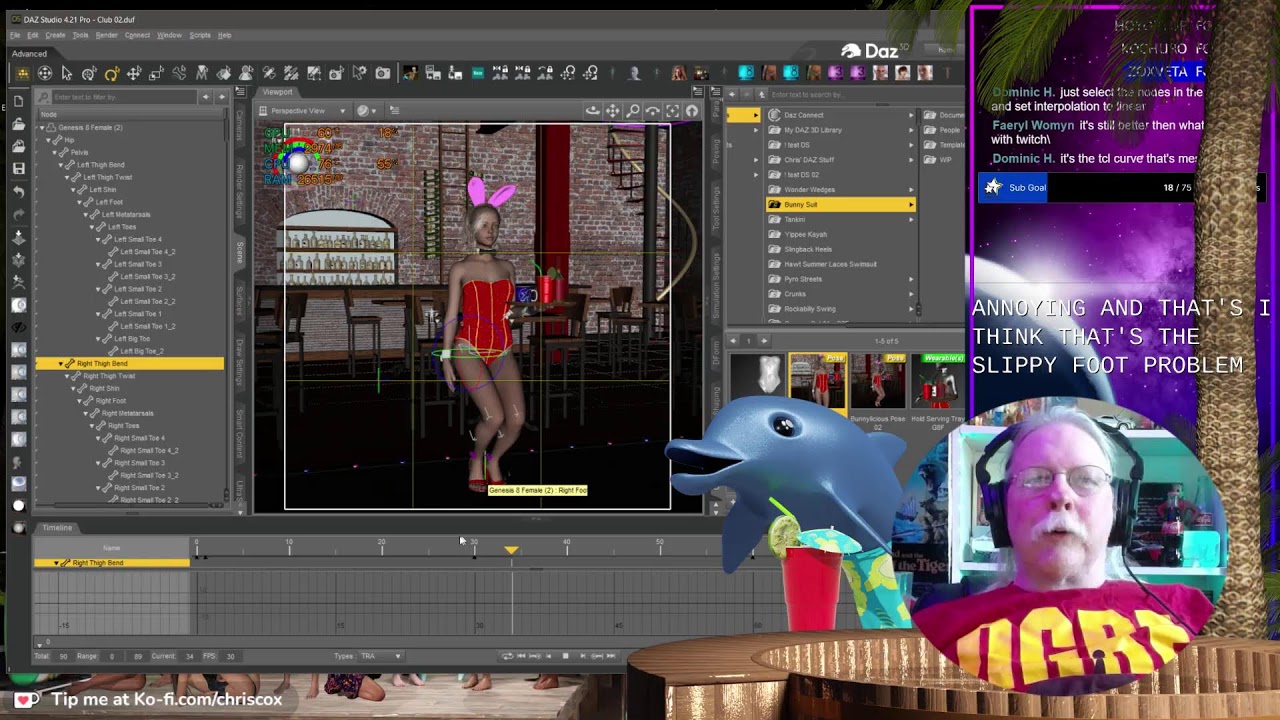Toggle timeline loop playback

point(507,656)
